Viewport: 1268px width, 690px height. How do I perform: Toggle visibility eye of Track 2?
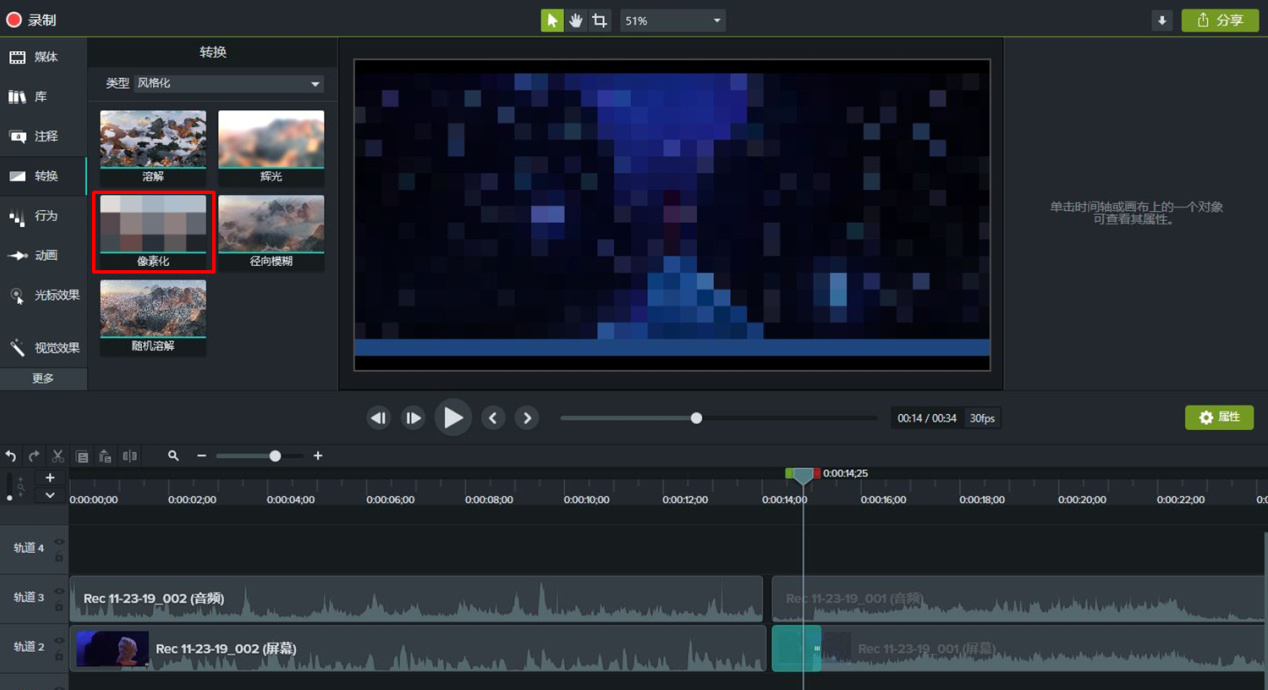(x=59, y=641)
